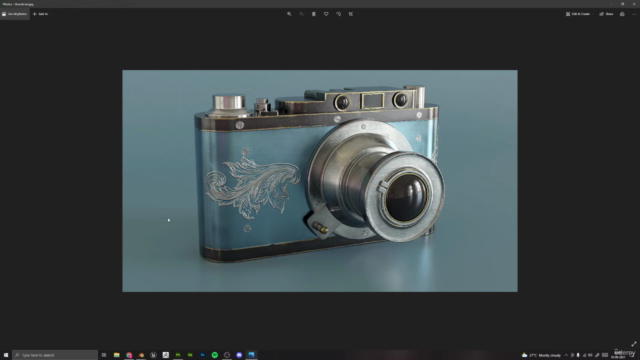Screen dimensions: 640x360
Task: Zoom out of the photo
Action: pos(301,14)
